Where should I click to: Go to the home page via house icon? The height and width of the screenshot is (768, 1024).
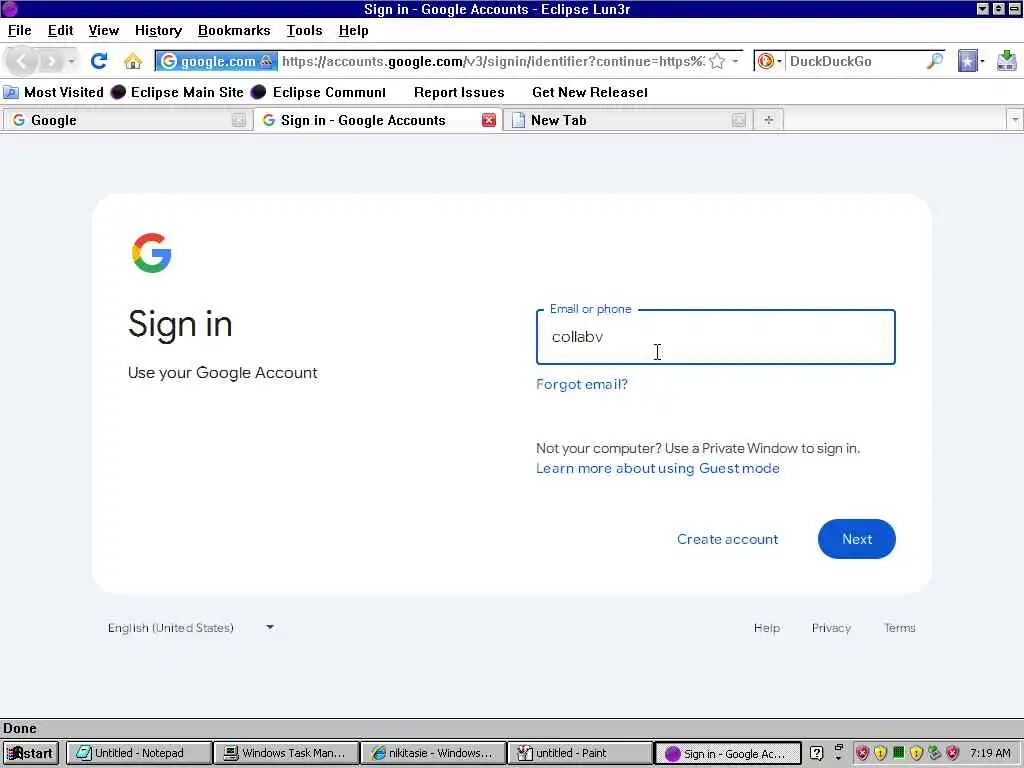coord(133,61)
